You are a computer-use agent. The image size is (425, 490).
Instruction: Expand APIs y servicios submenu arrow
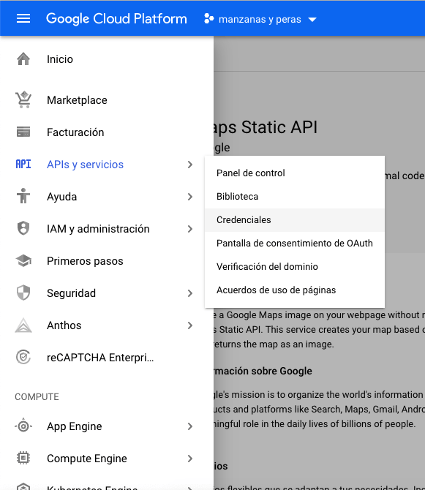tap(190, 164)
